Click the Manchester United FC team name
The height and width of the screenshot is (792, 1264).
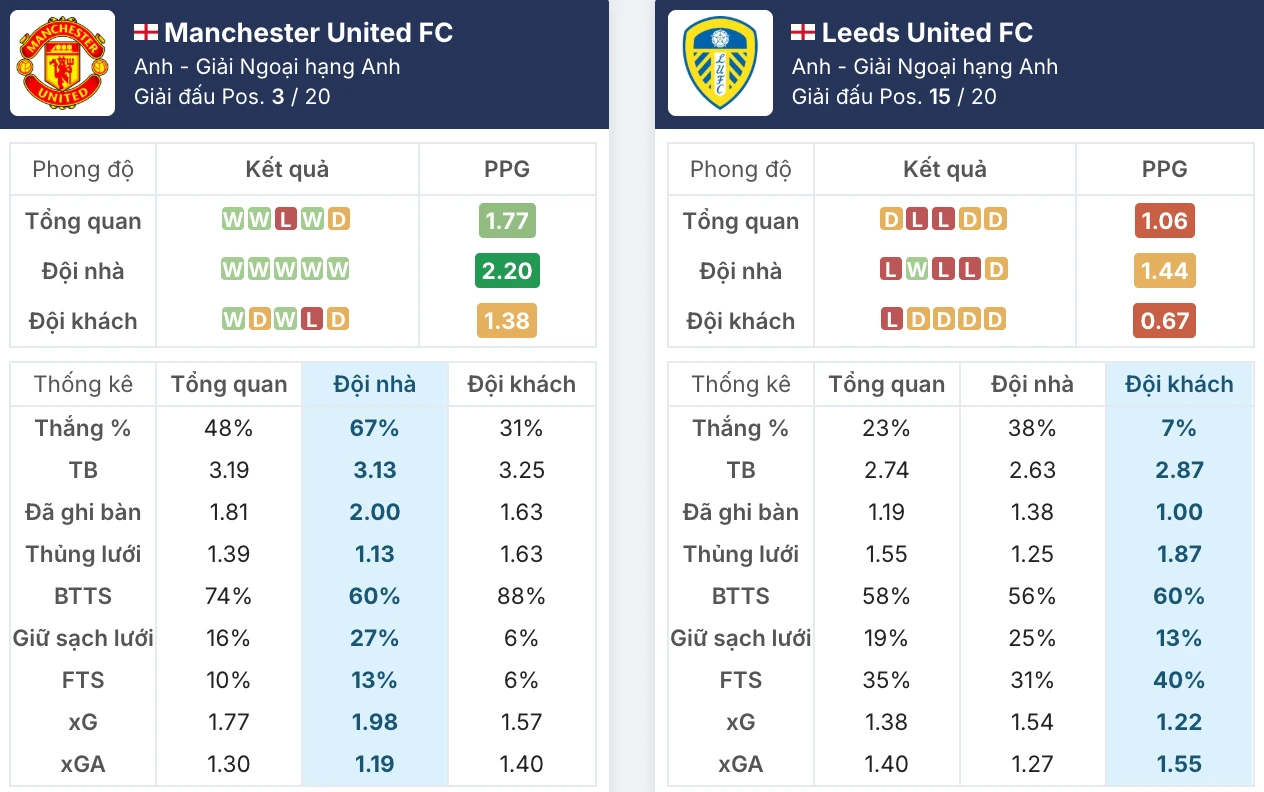pos(310,32)
